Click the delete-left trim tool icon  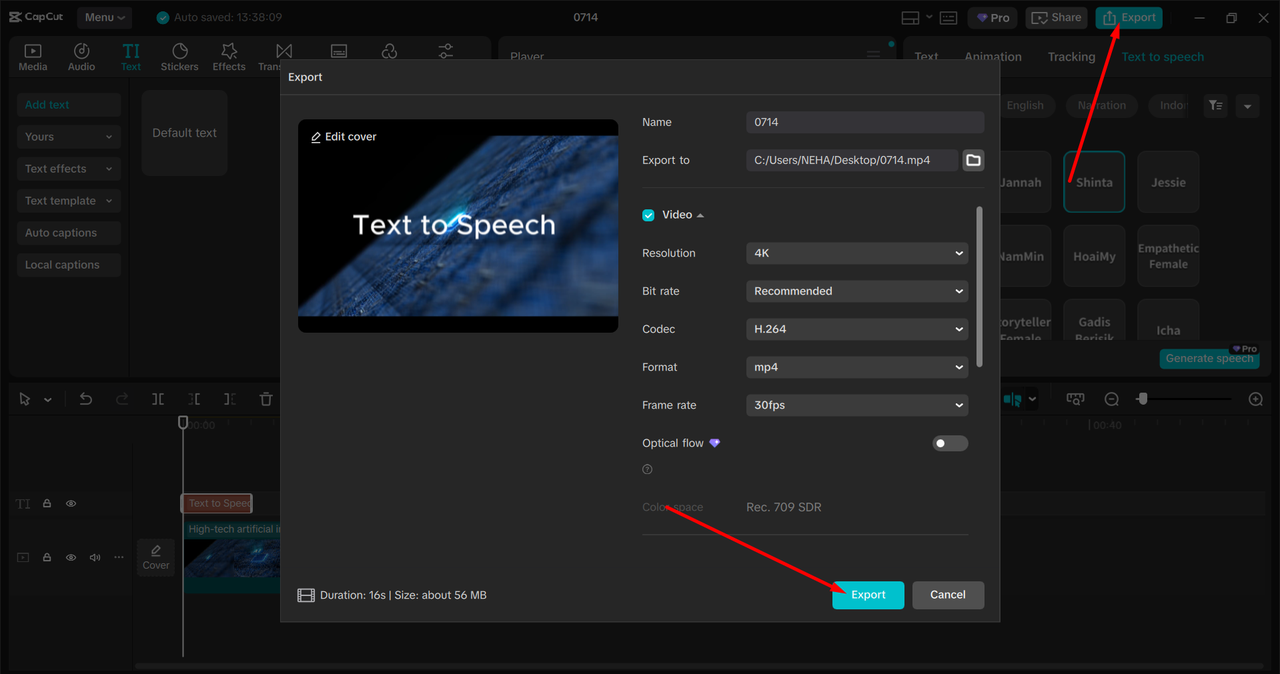coord(194,399)
